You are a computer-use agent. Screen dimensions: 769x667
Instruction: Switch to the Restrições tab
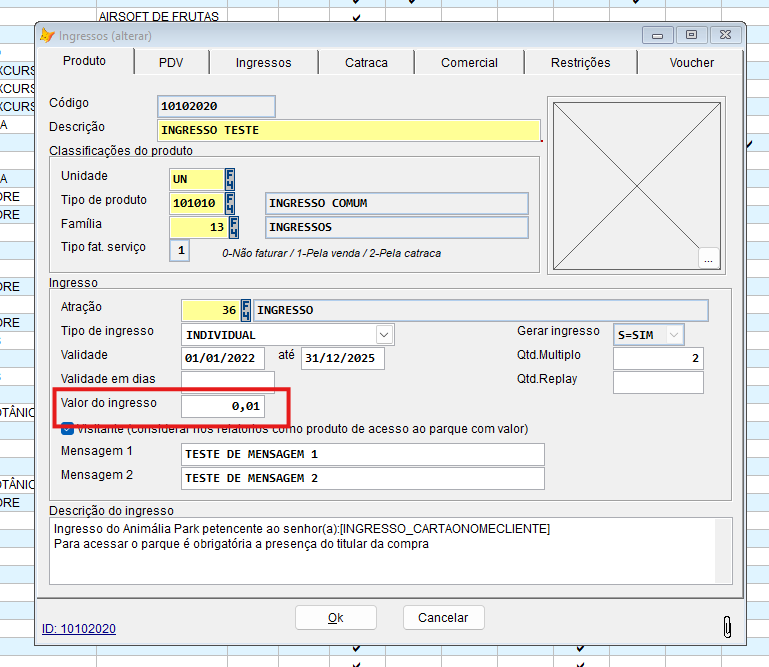[580, 63]
